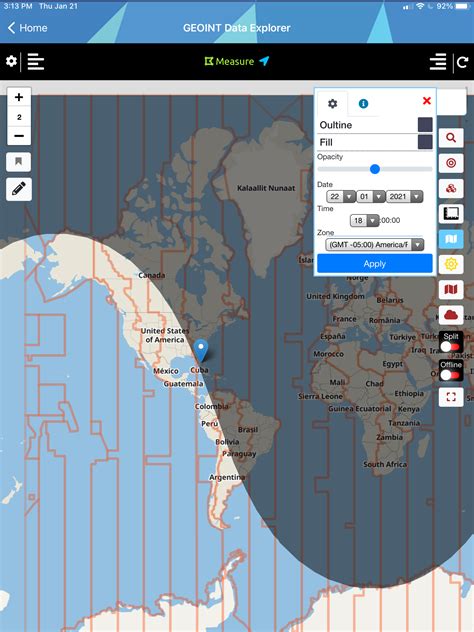The image size is (474, 632).
Task: Switch to panel settings gear tab
Action: click(333, 104)
